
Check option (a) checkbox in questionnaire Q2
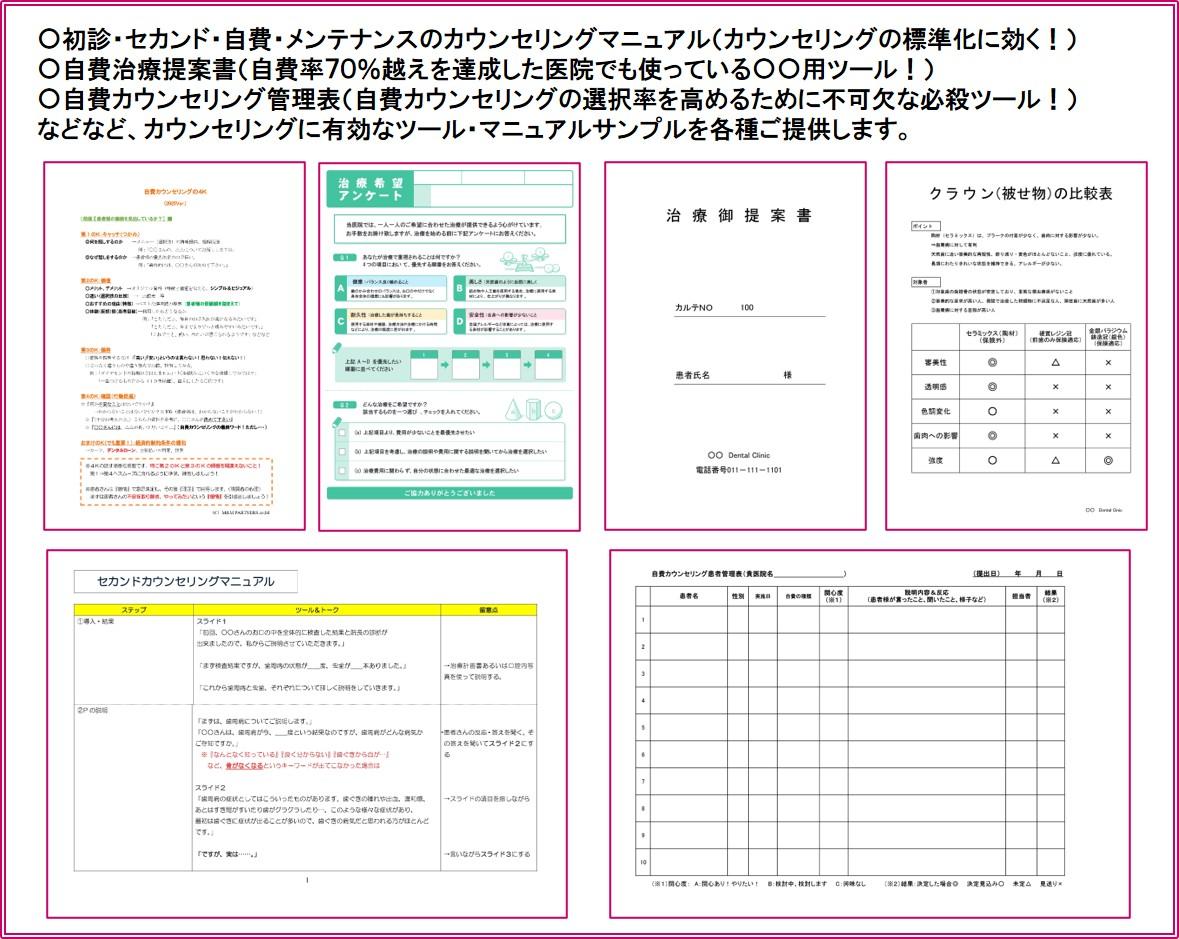(342, 433)
